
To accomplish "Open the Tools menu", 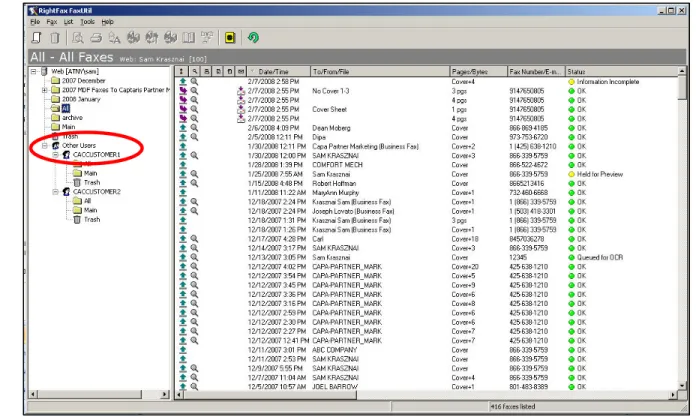I will point(87,22).
